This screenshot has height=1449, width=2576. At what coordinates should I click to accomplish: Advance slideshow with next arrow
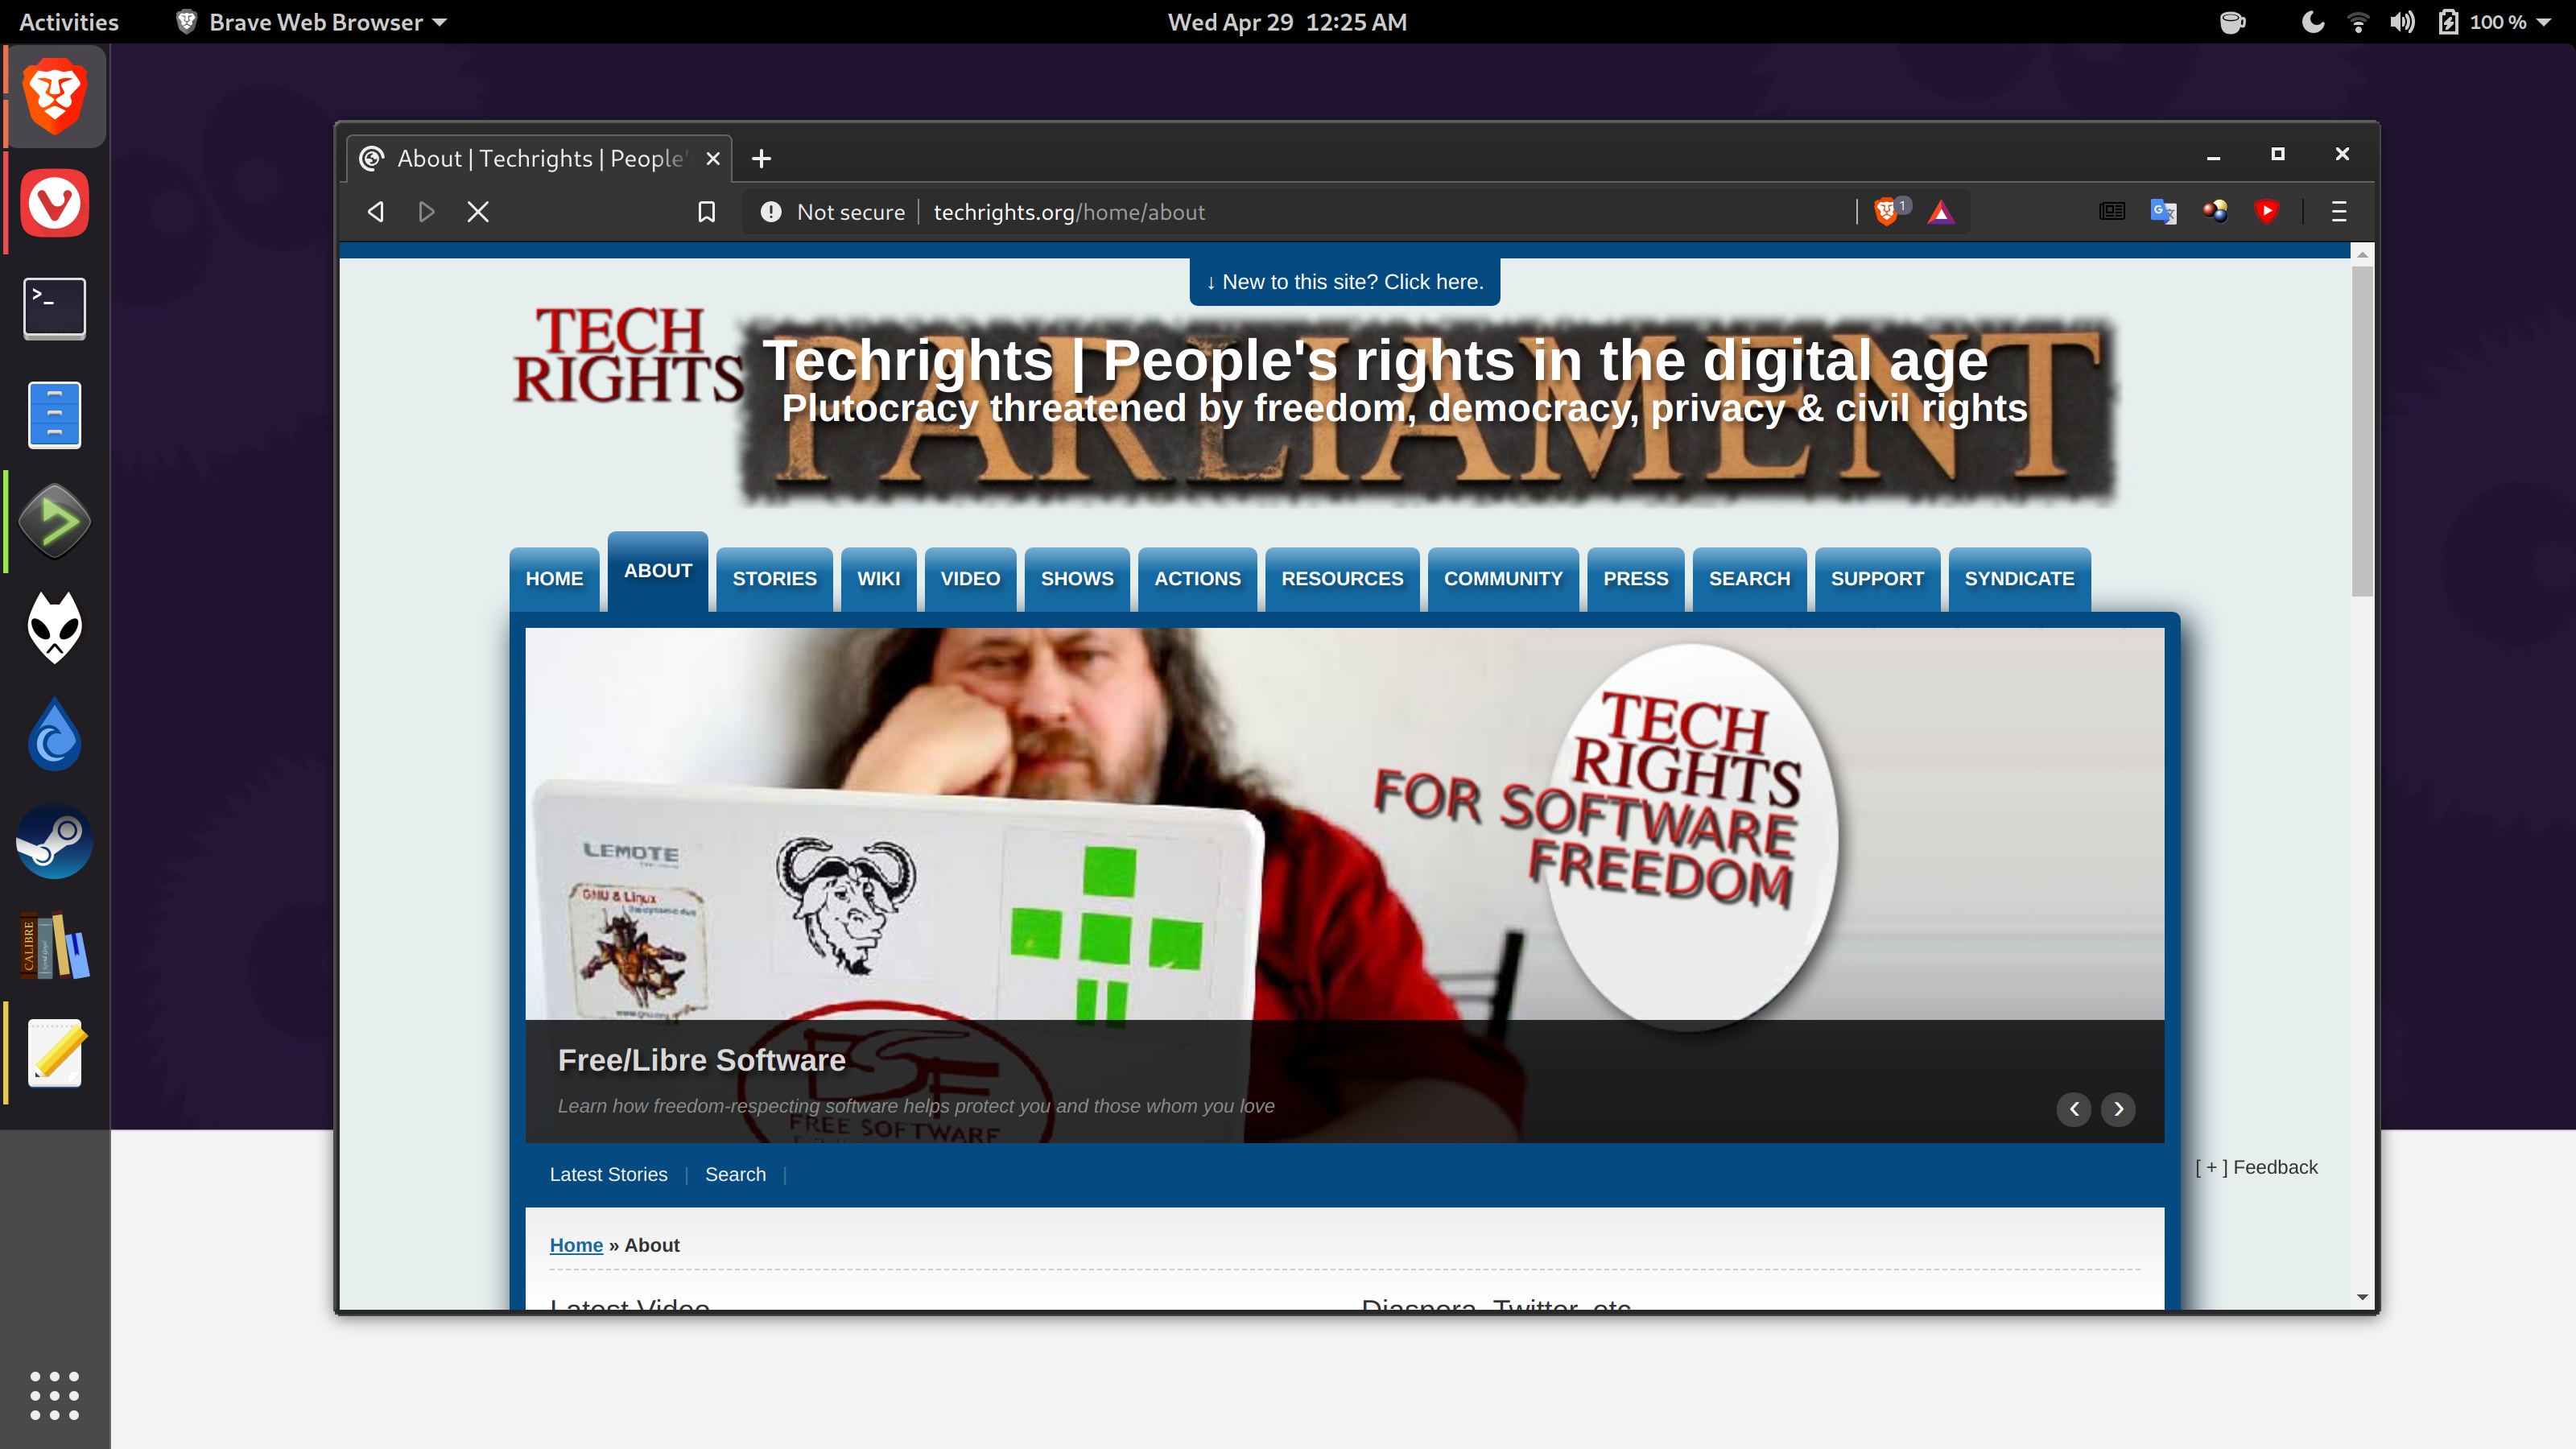(2118, 1109)
